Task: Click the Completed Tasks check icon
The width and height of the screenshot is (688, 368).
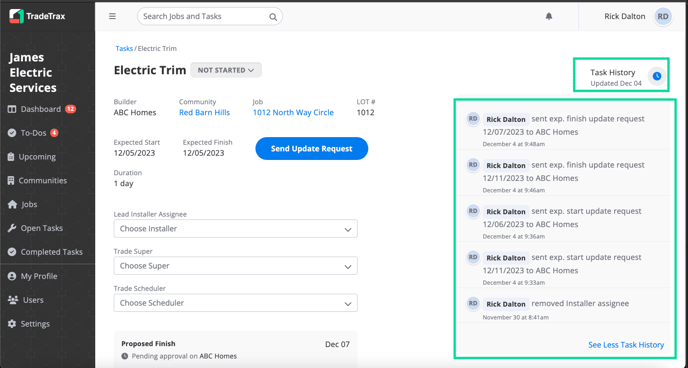Action: tap(12, 252)
